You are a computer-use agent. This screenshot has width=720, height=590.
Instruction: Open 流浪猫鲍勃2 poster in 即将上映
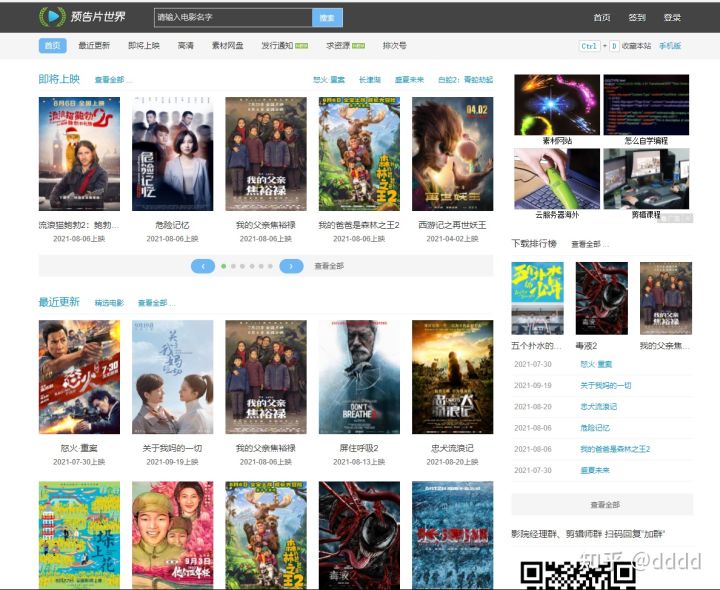(79, 154)
